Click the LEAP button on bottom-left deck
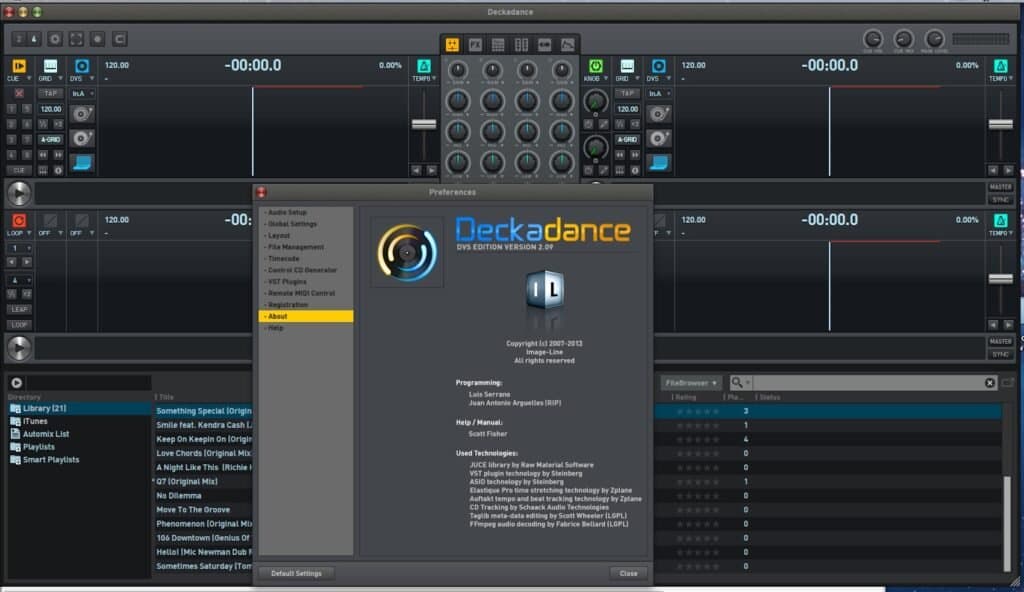The width and height of the screenshot is (1024, 592). 19,309
